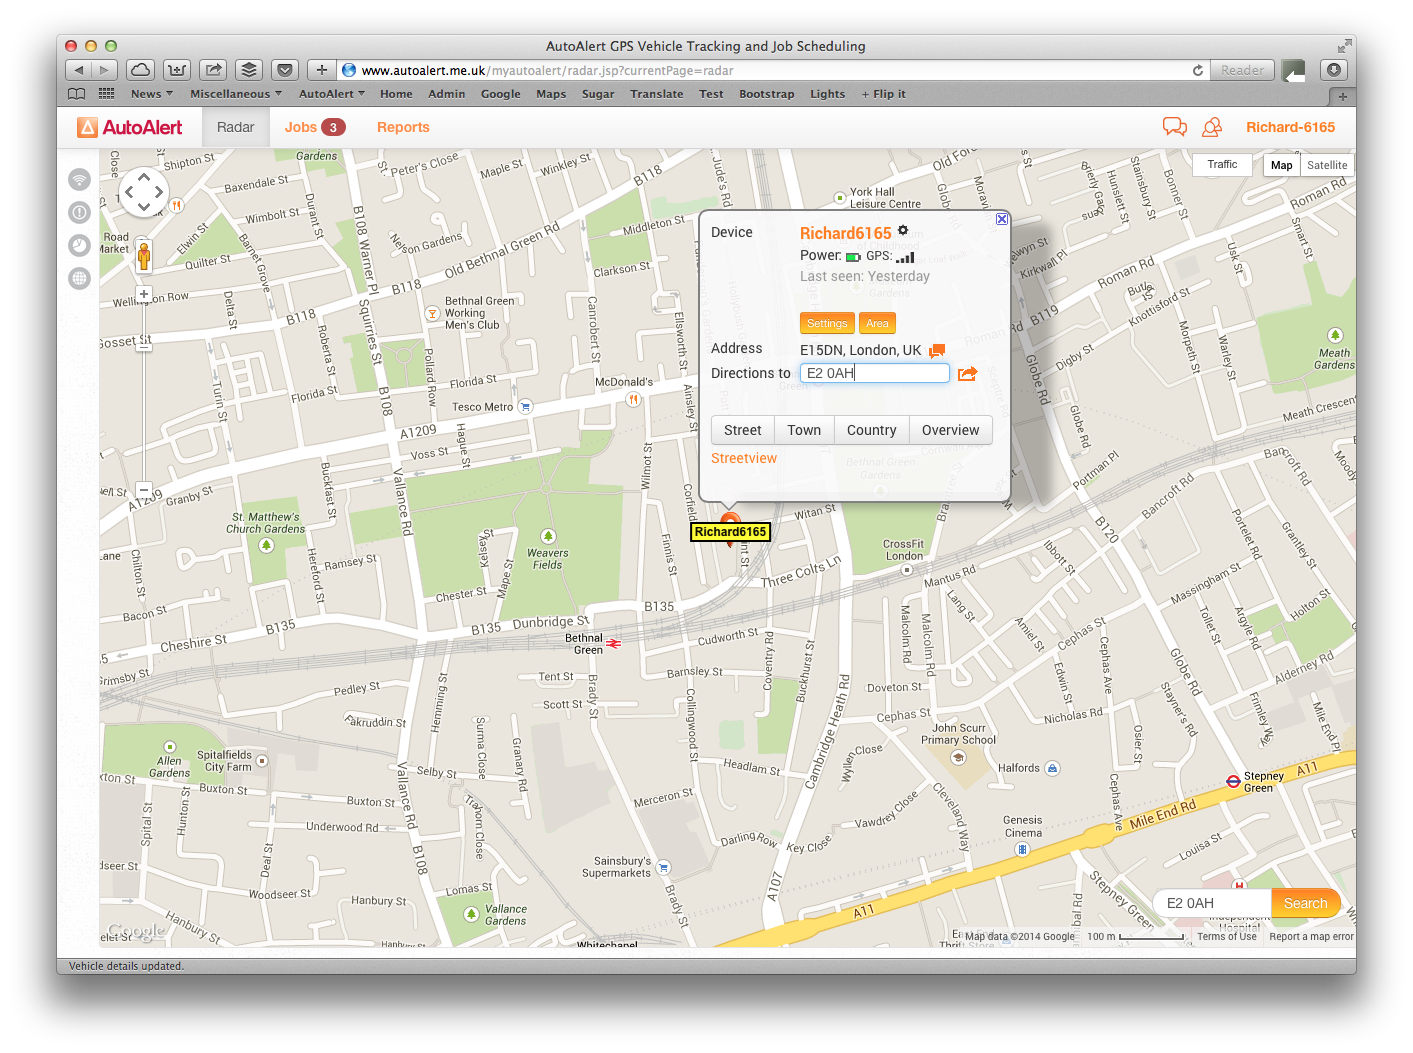Open the Bootstrap bookmark

coord(767,94)
